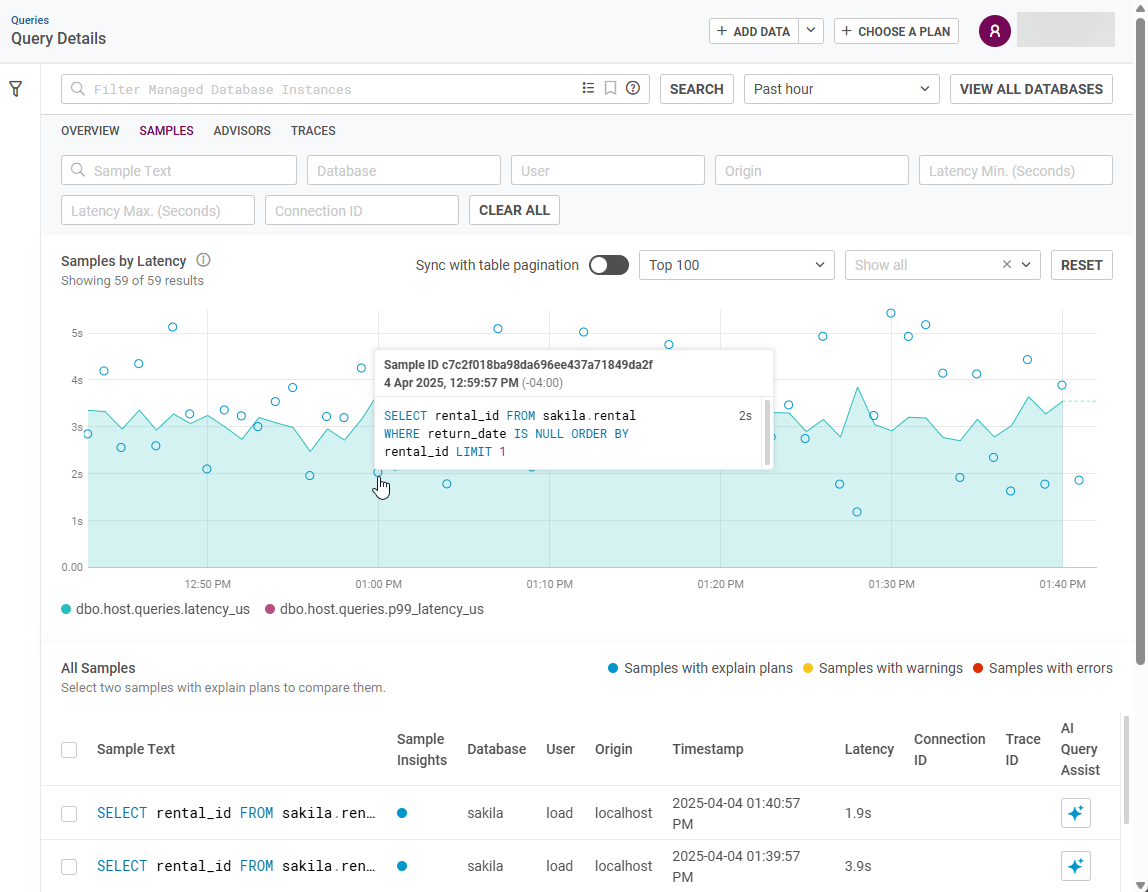The width and height of the screenshot is (1148, 892).
Task: Open the filter help question mark icon
Action: (633, 88)
